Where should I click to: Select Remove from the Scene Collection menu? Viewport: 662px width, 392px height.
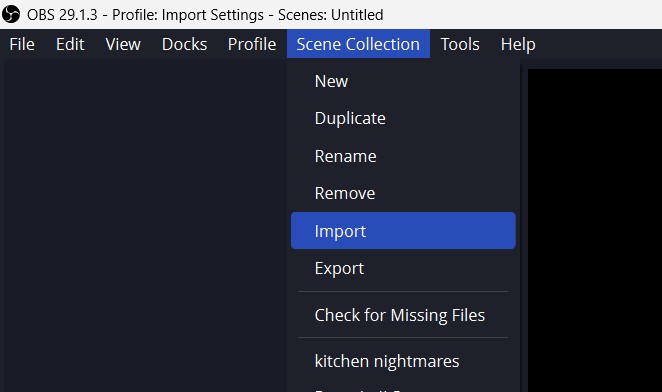pyautogui.click(x=403, y=193)
